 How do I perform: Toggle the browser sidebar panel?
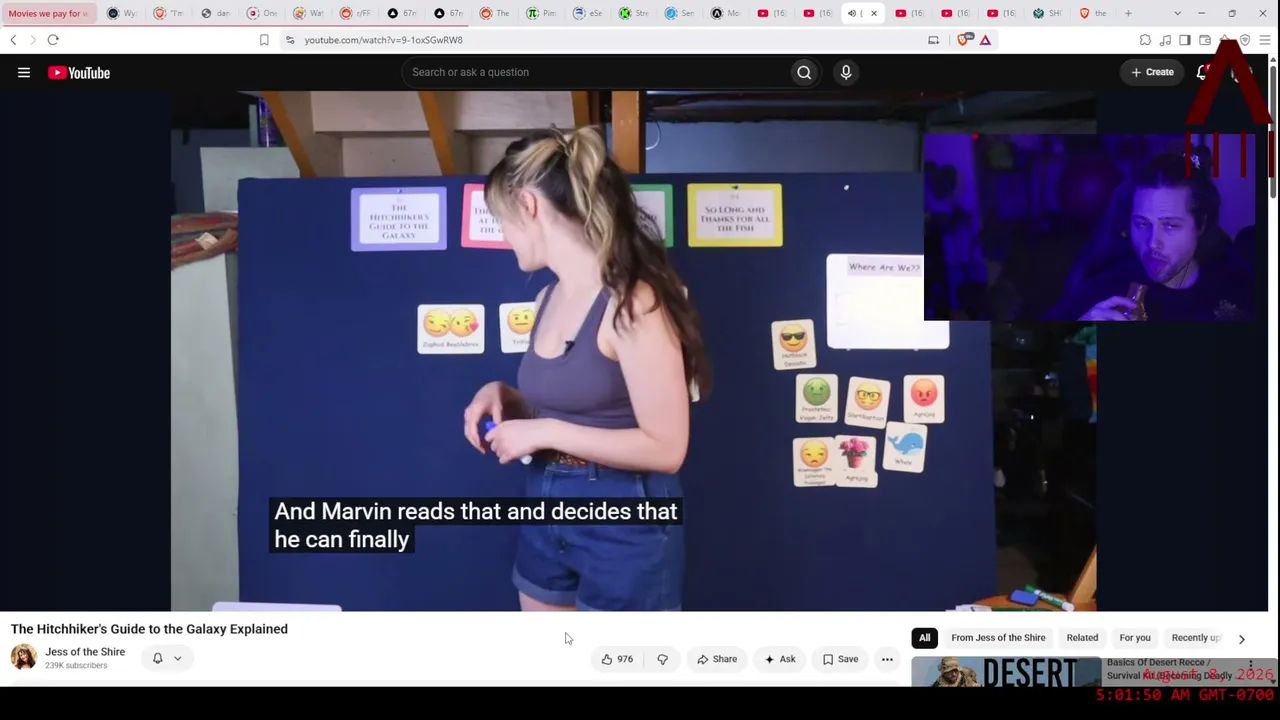[x=1185, y=40]
